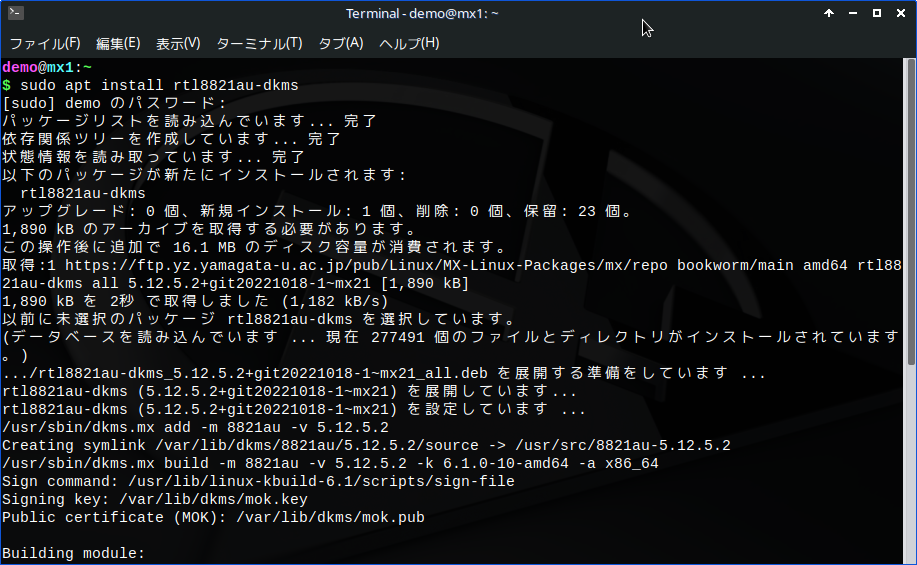Click the command 'sudo apt install rtl8821au-dkms'
The width and height of the screenshot is (917, 565).
pos(159,85)
